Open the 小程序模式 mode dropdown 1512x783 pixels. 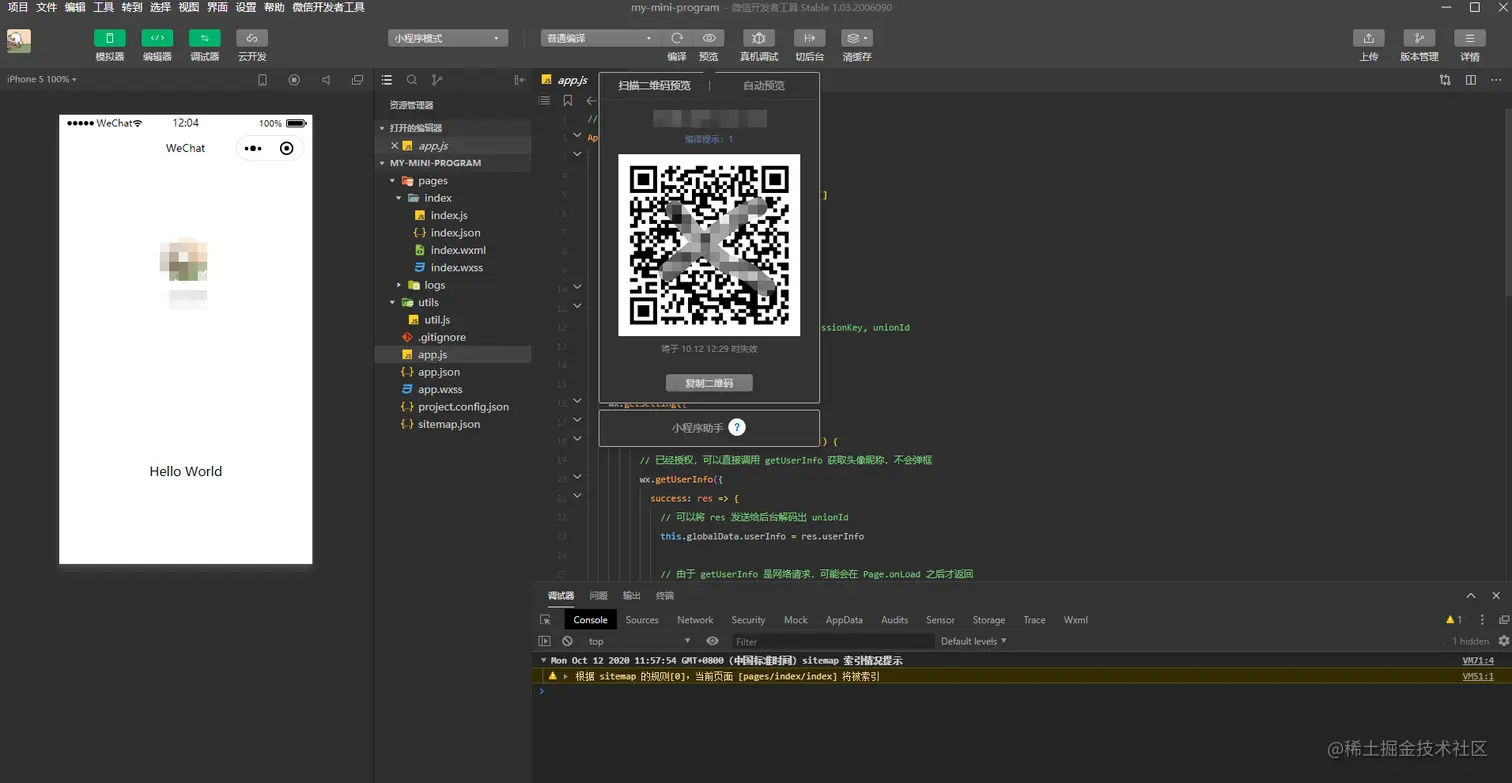click(x=448, y=38)
